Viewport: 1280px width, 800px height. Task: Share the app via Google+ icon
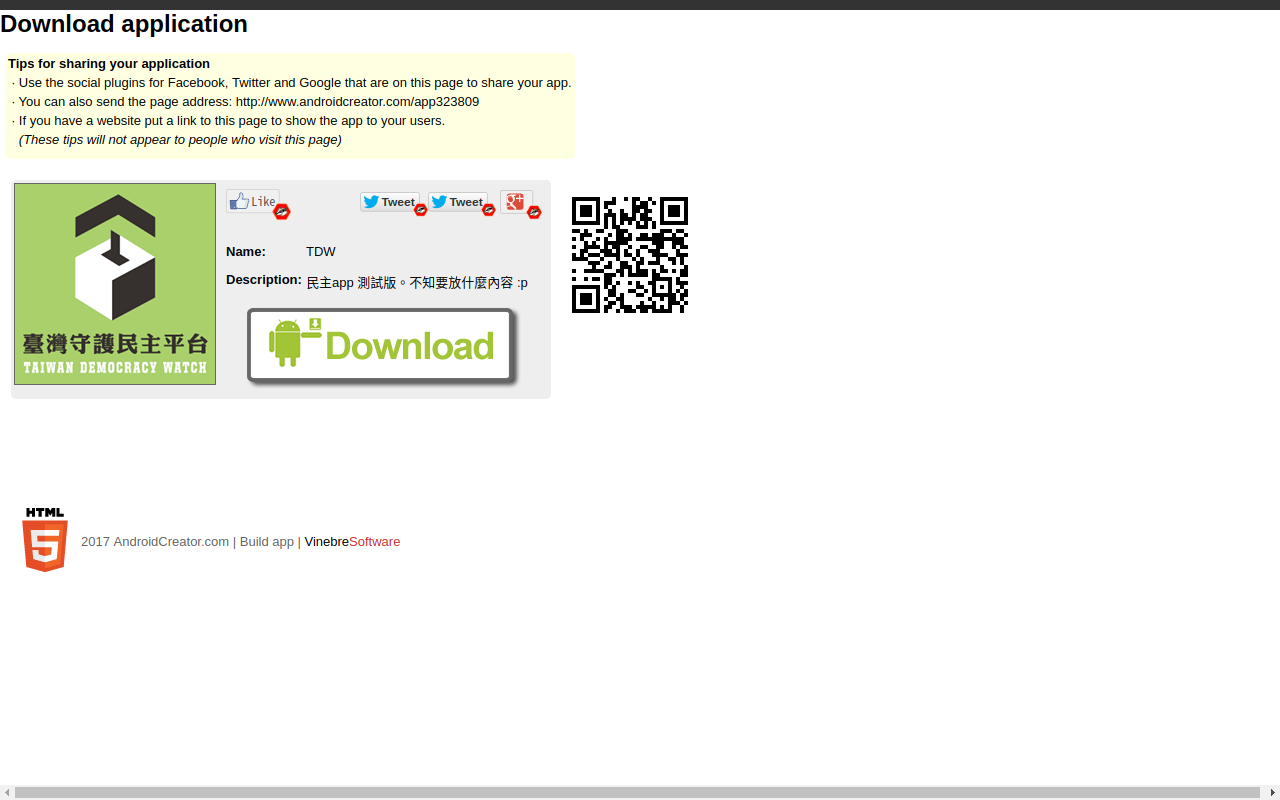515,201
